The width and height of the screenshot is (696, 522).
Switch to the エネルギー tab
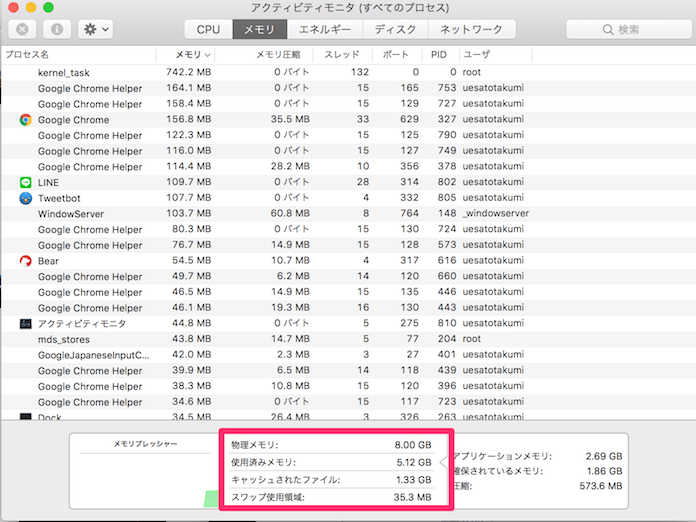coord(325,30)
